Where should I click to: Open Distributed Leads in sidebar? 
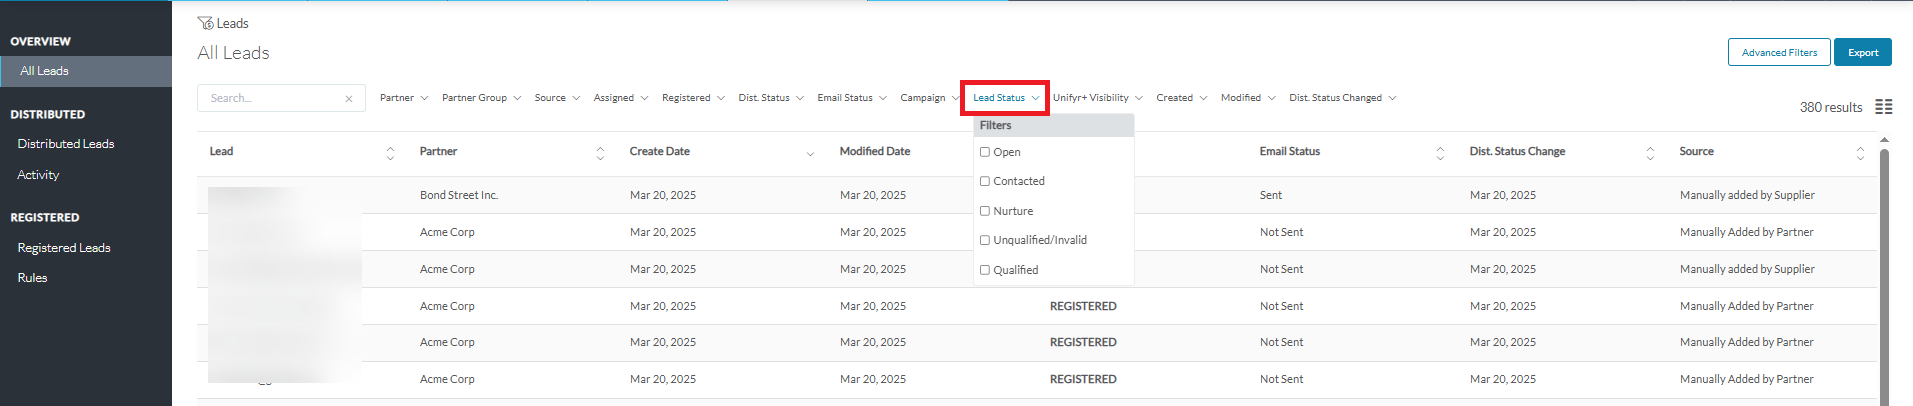66,144
